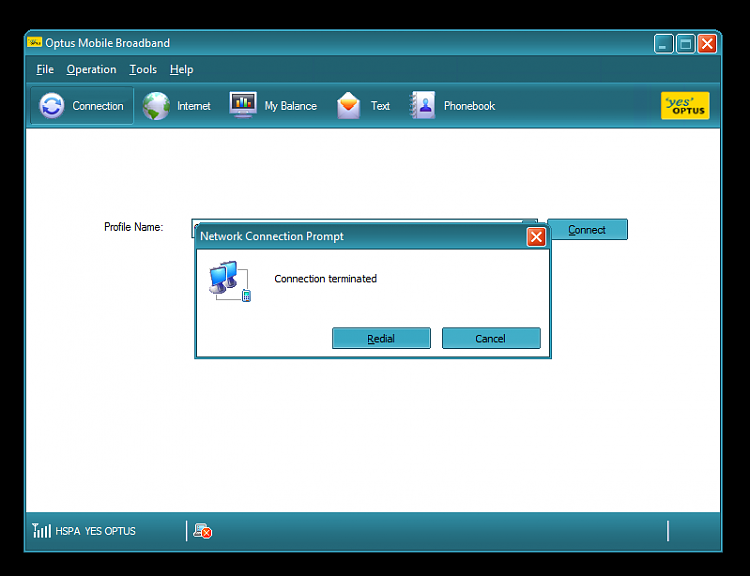The width and height of the screenshot is (750, 576).
Task: Click the Connection refresh arrows icon
Action: pos(52,106)
